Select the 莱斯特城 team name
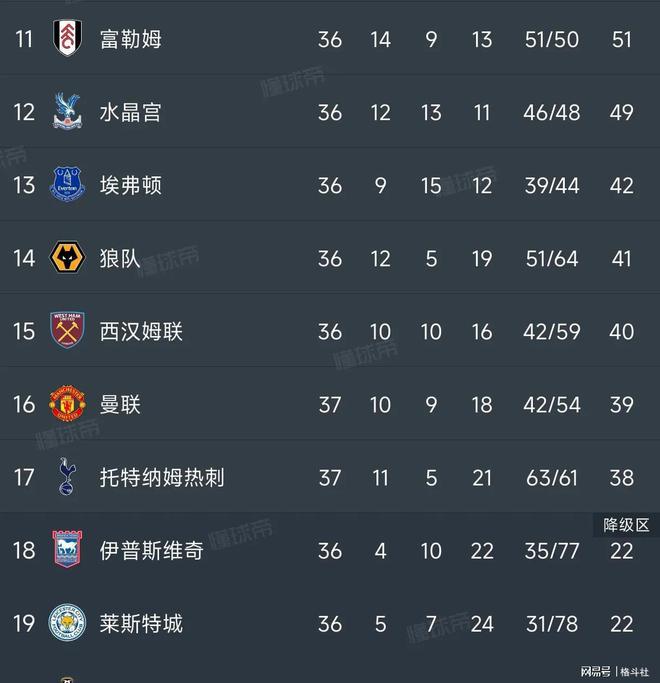 pos(141,624)
